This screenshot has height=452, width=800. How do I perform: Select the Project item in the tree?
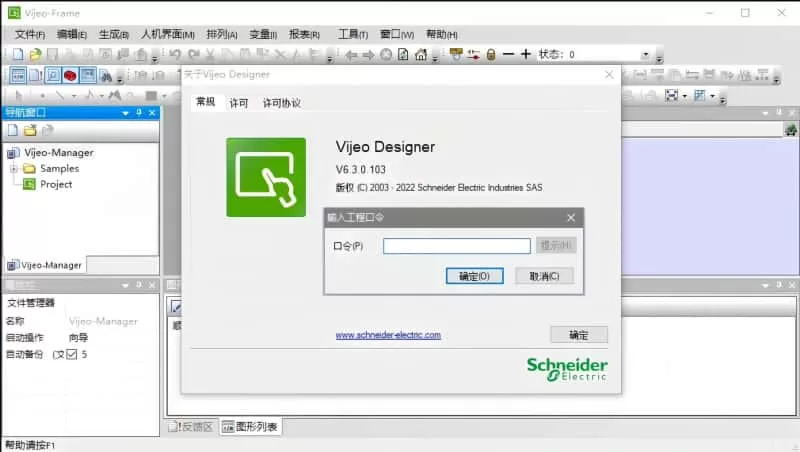[56, 184]
